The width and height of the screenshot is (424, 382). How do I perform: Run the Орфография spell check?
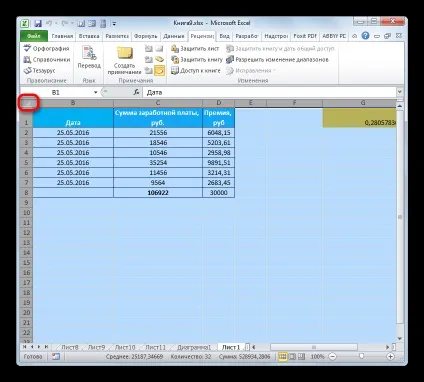pyautogui.click(x=46, y=49)
